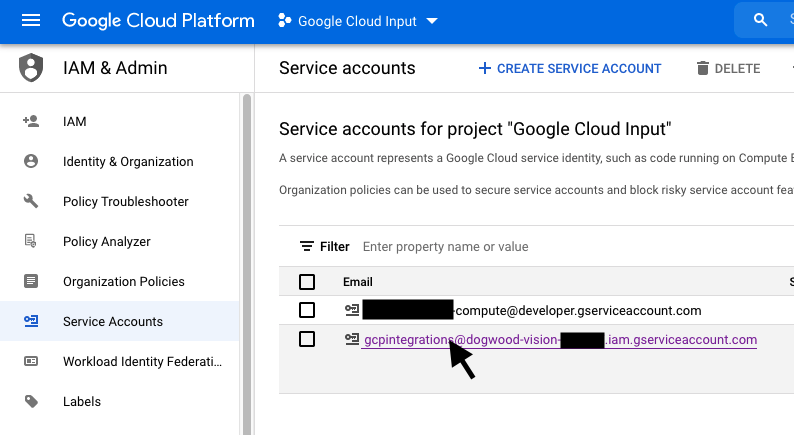
Task: Click the compute@developer.gserviceaccount.com email
Action: [x=578, y=310]
